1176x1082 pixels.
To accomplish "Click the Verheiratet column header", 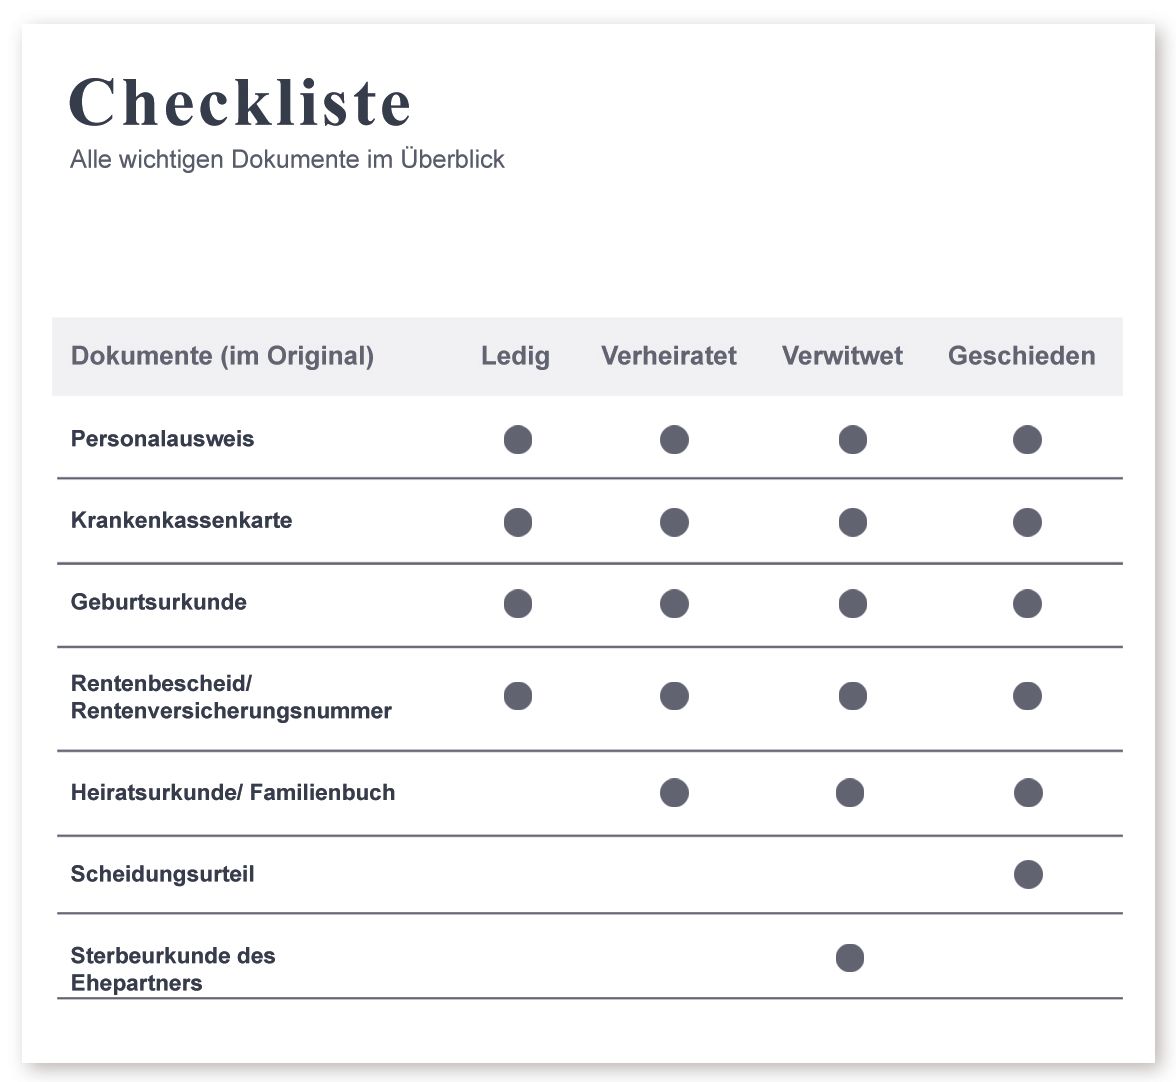I will [x=669, y=355].
